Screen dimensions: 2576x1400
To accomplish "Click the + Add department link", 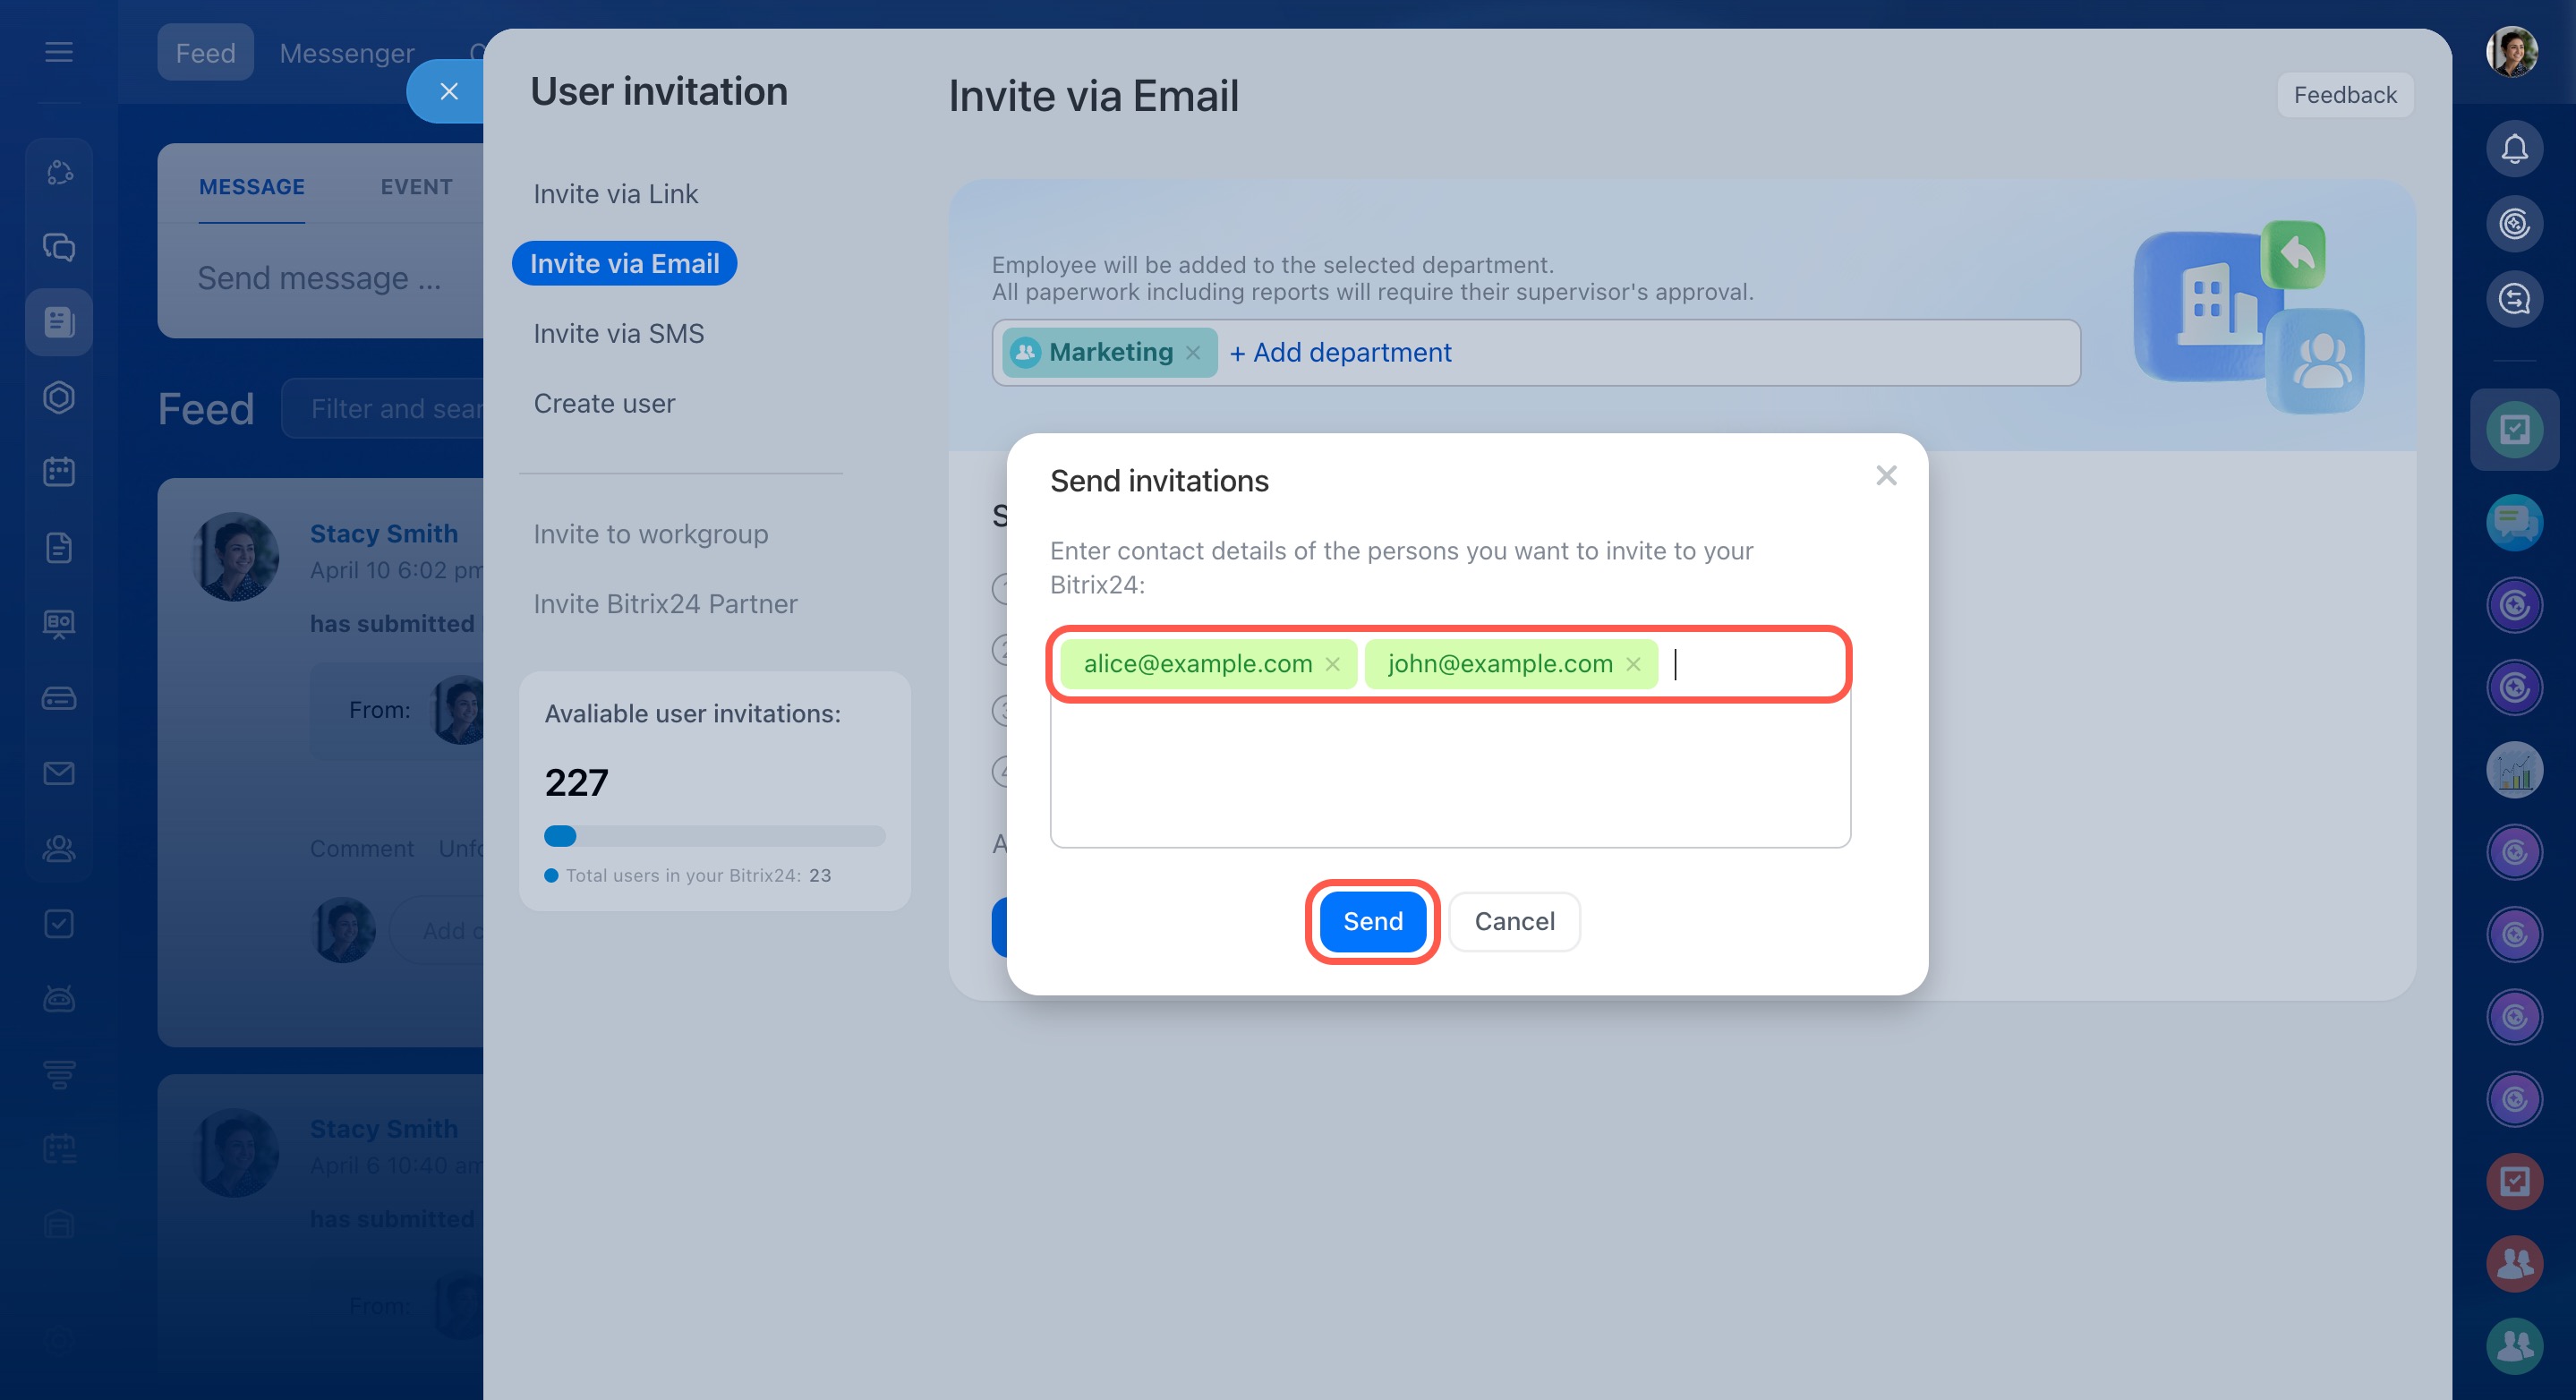I will tap(1340, 353).
